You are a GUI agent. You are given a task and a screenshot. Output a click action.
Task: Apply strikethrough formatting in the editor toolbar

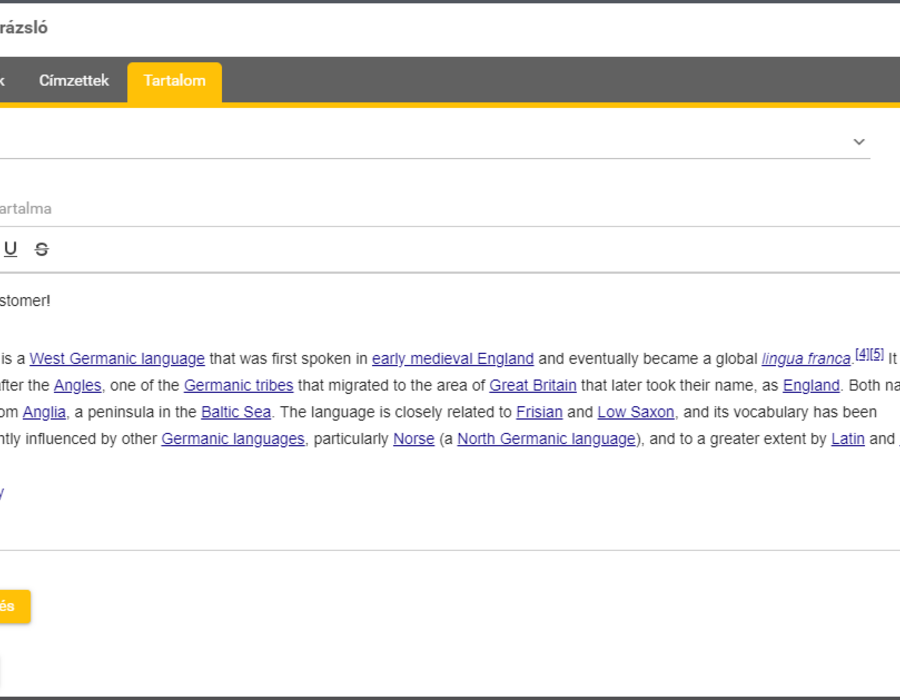[41, 249]
